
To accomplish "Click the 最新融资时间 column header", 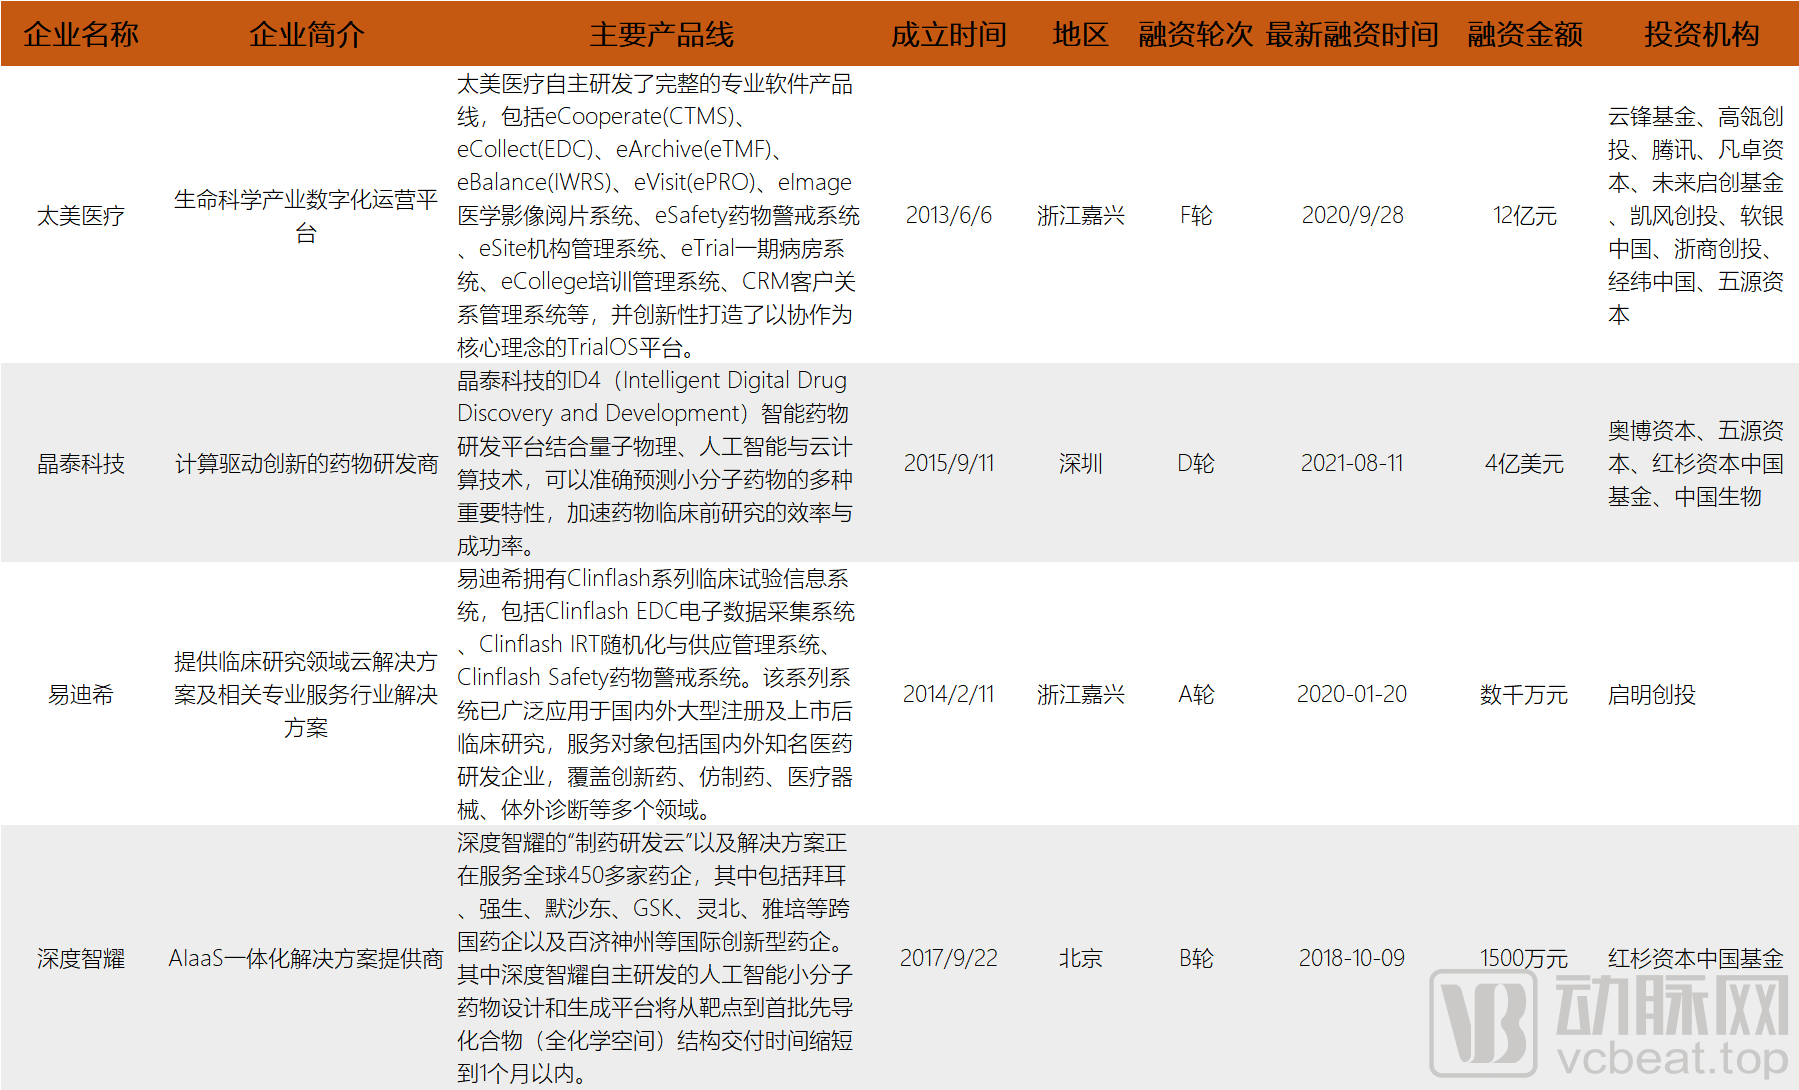I will [x=1352, y=35].
